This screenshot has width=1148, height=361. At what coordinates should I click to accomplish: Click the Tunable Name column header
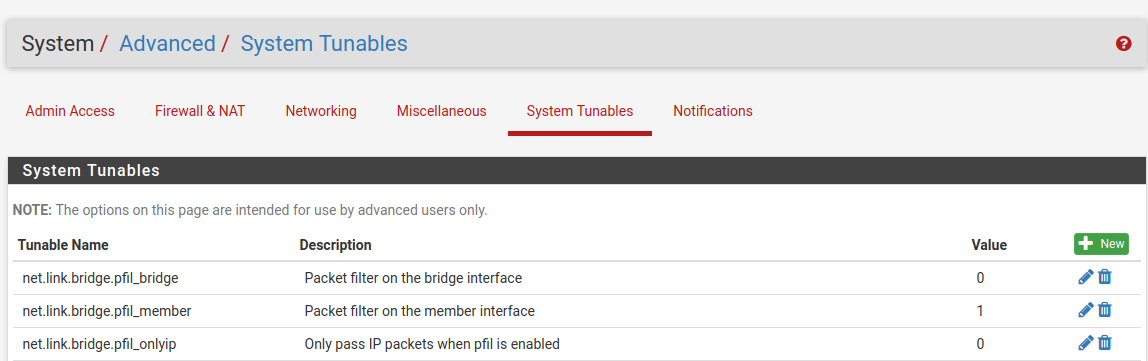63,245
